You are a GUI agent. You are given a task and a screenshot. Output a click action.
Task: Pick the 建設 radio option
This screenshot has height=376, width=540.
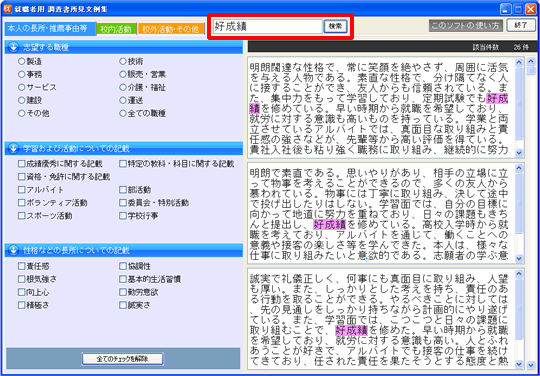[22, 101]
